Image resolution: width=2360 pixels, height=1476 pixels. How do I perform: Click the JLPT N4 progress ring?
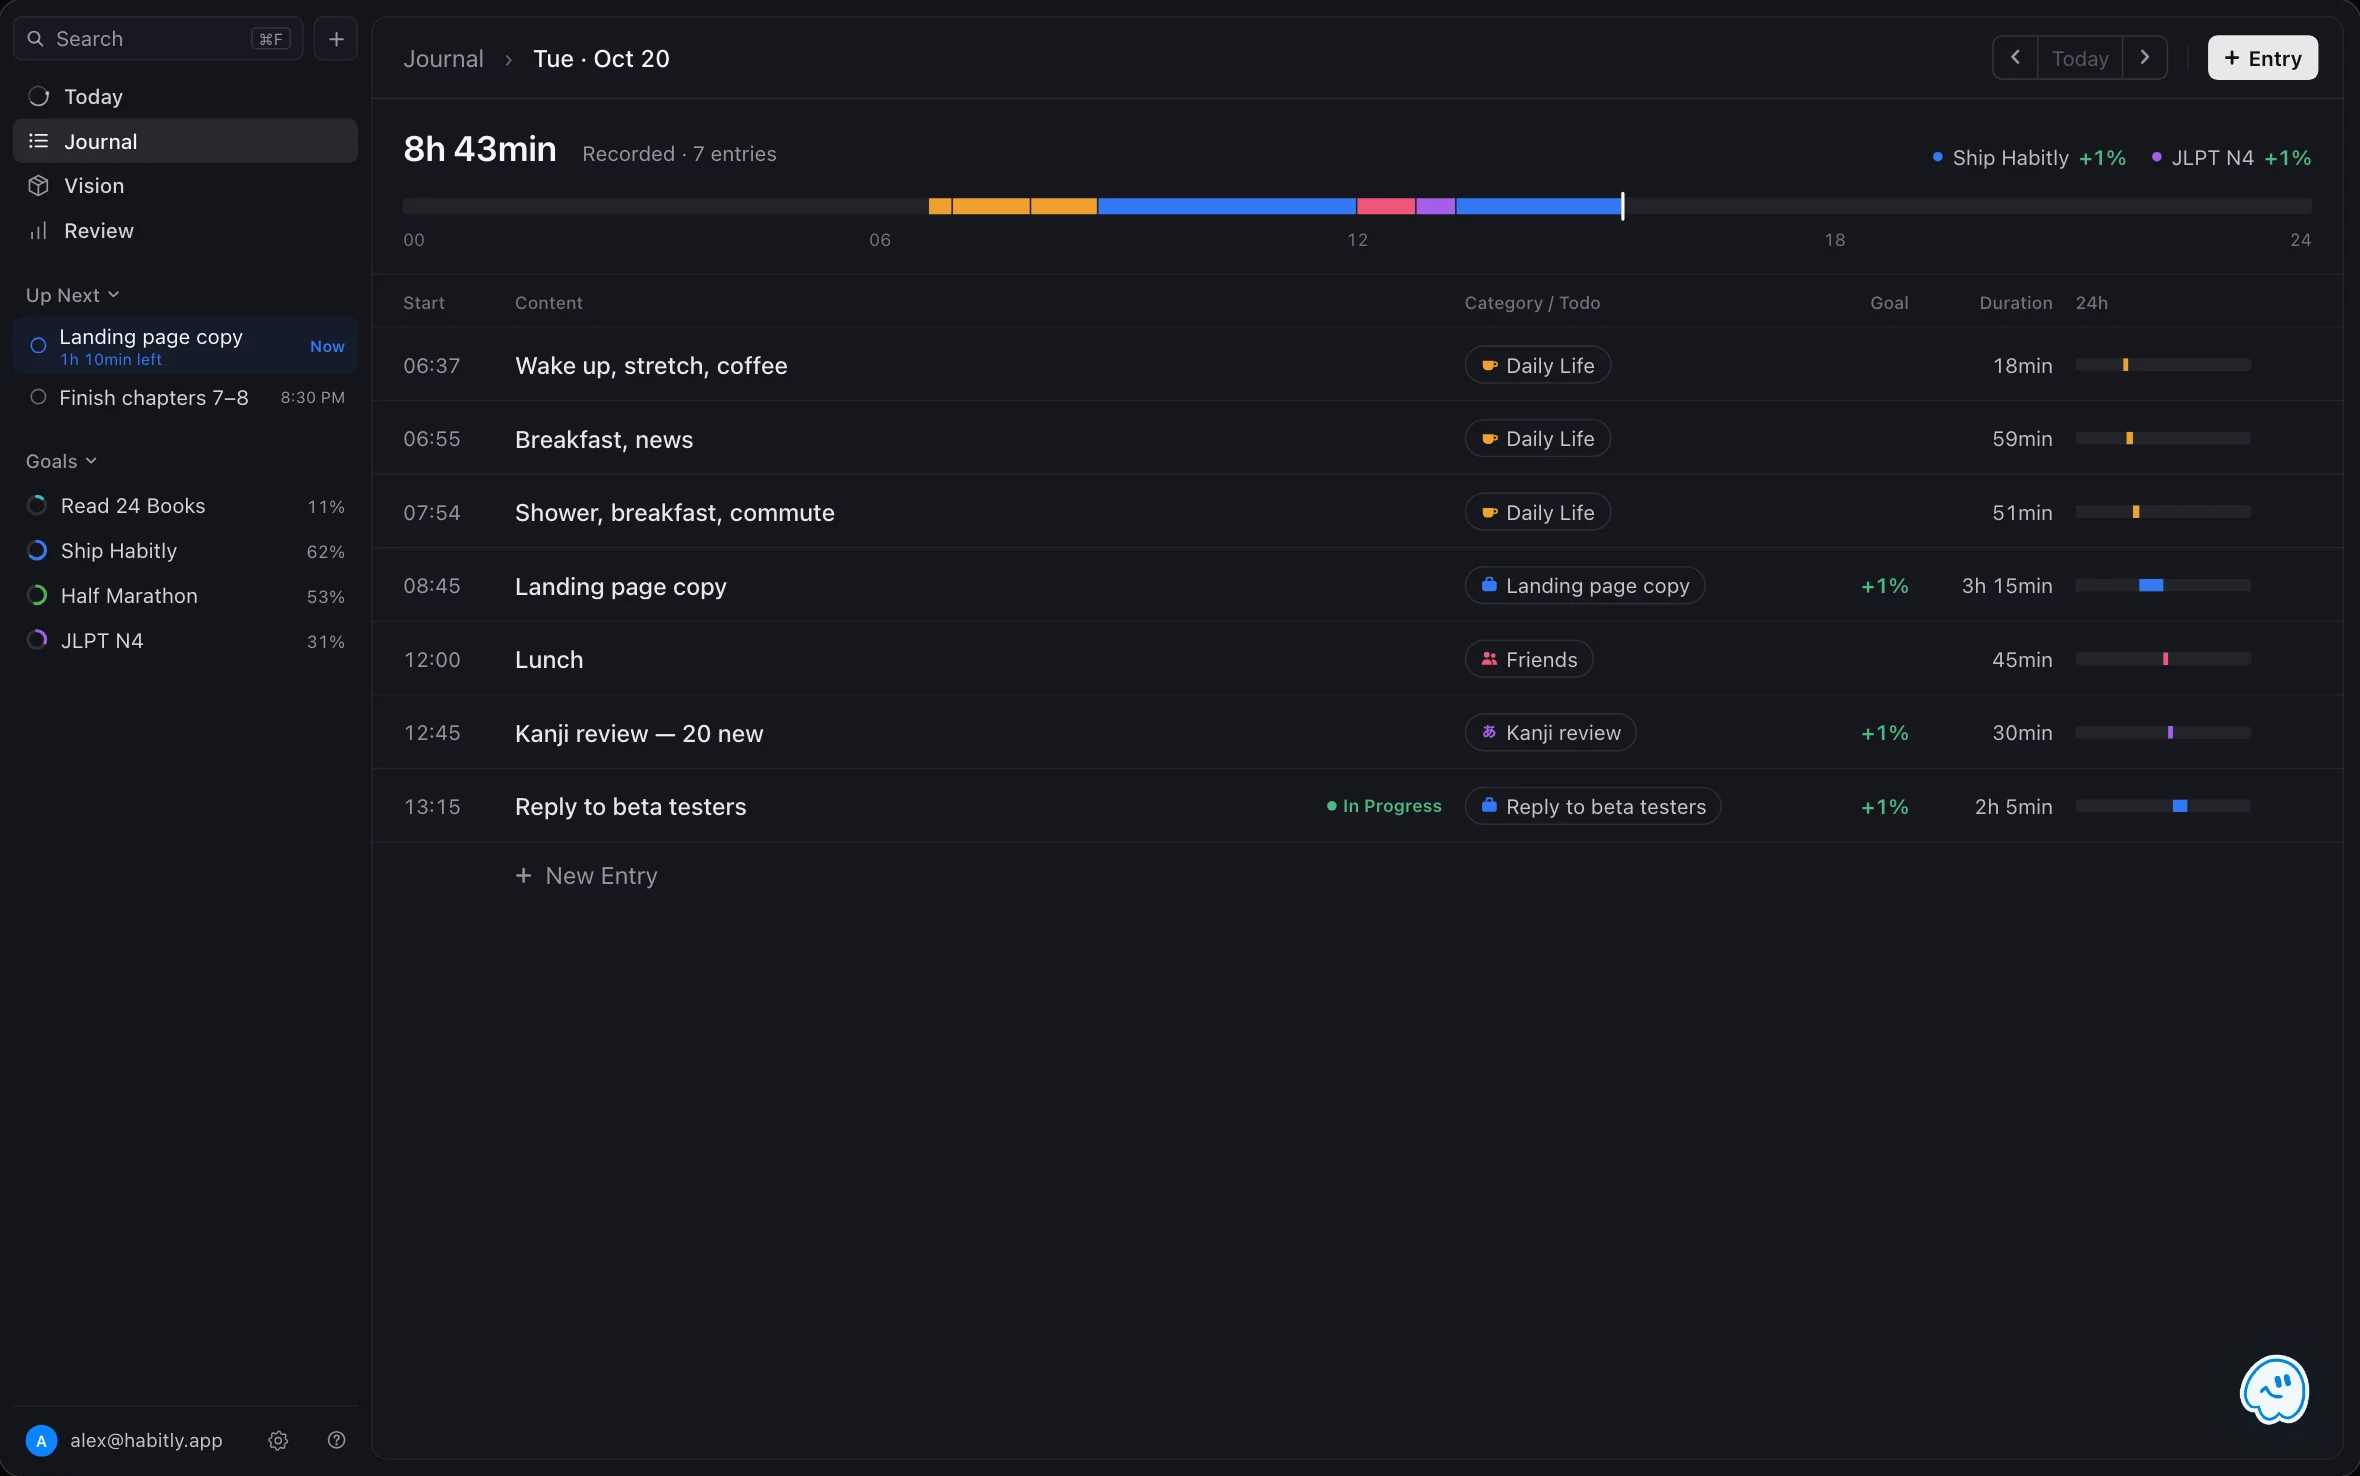point(37,640)
